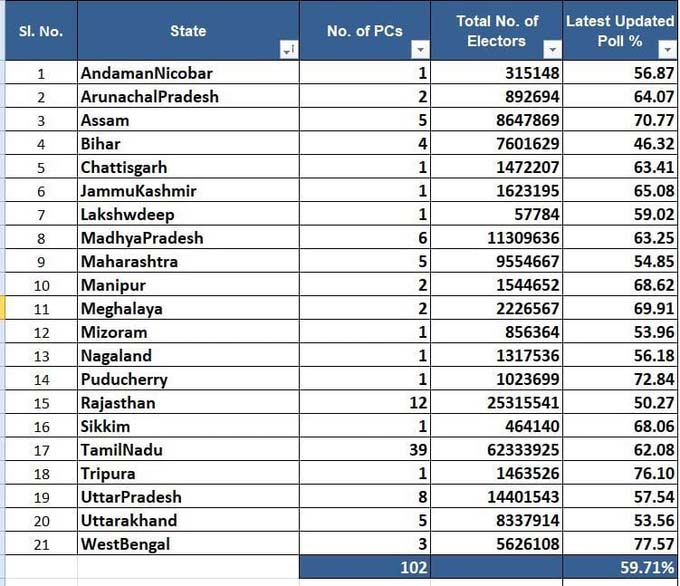
Task: Open the Latest Updated Poll % filter
Action: (x=667, y=49)
